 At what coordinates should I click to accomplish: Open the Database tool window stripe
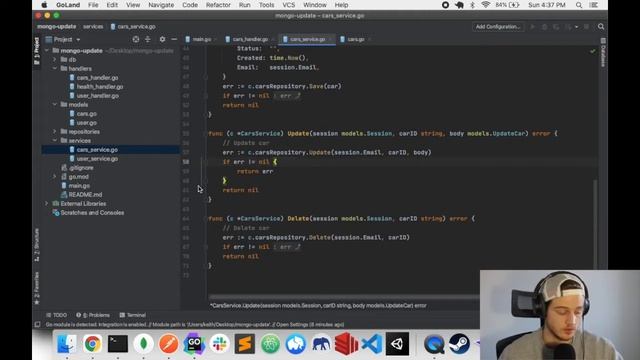[x=603, y=52]
